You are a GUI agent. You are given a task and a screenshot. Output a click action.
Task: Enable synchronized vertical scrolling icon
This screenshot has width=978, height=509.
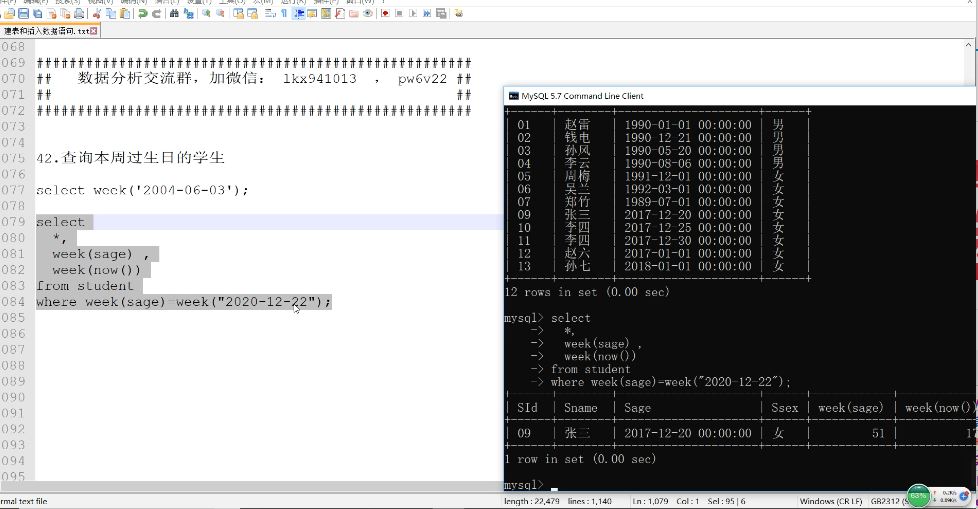tap(238, 13)
